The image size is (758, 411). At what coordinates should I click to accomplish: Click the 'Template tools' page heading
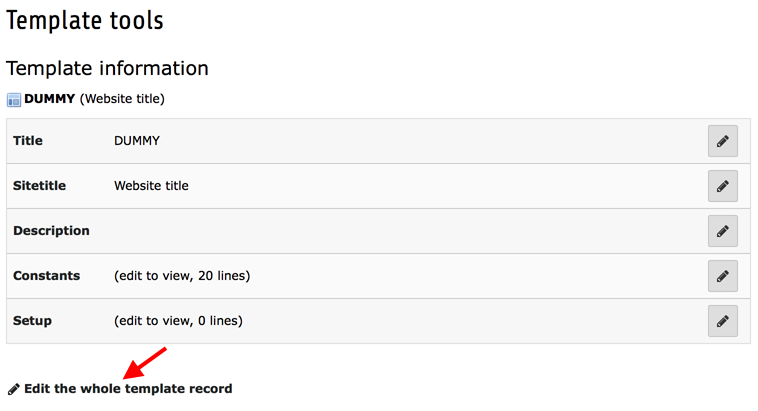(84, 19)
